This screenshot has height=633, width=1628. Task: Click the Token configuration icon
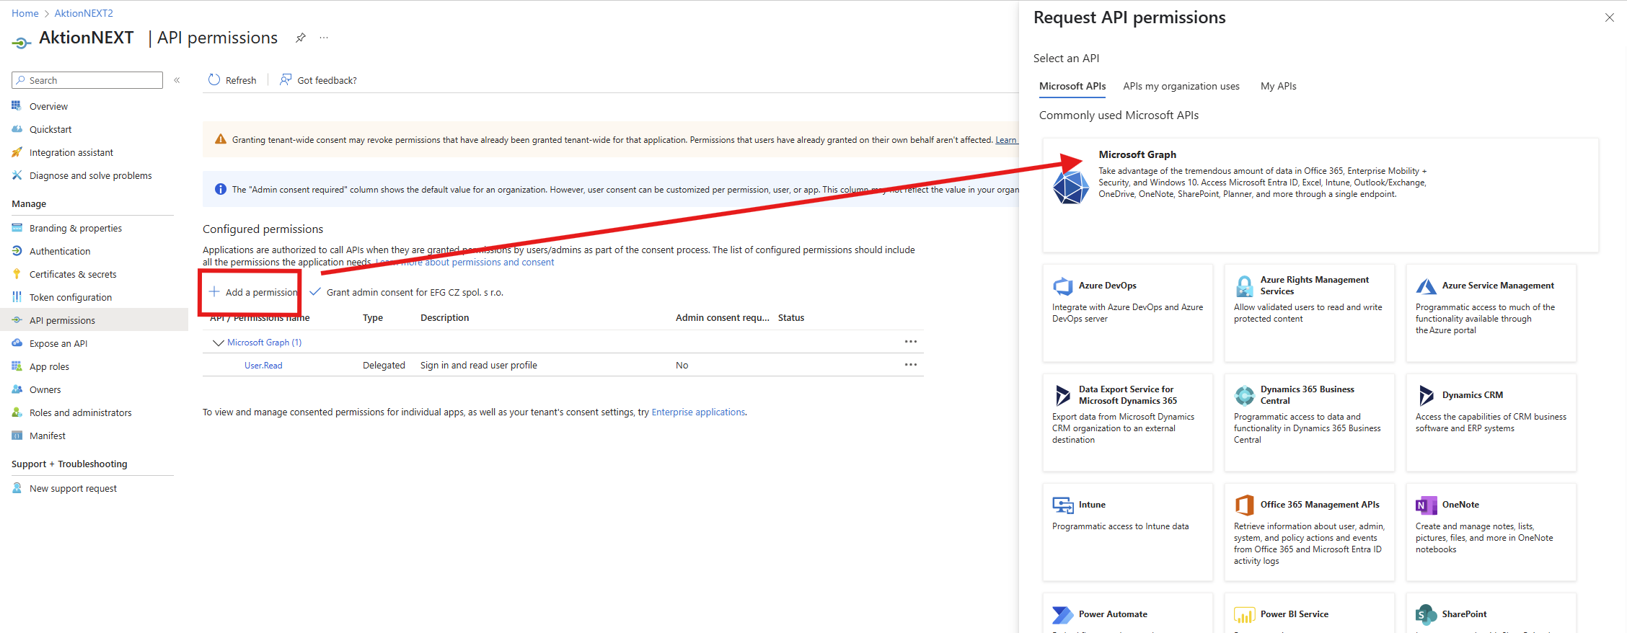pyautogui.click(x=17, y=297)
